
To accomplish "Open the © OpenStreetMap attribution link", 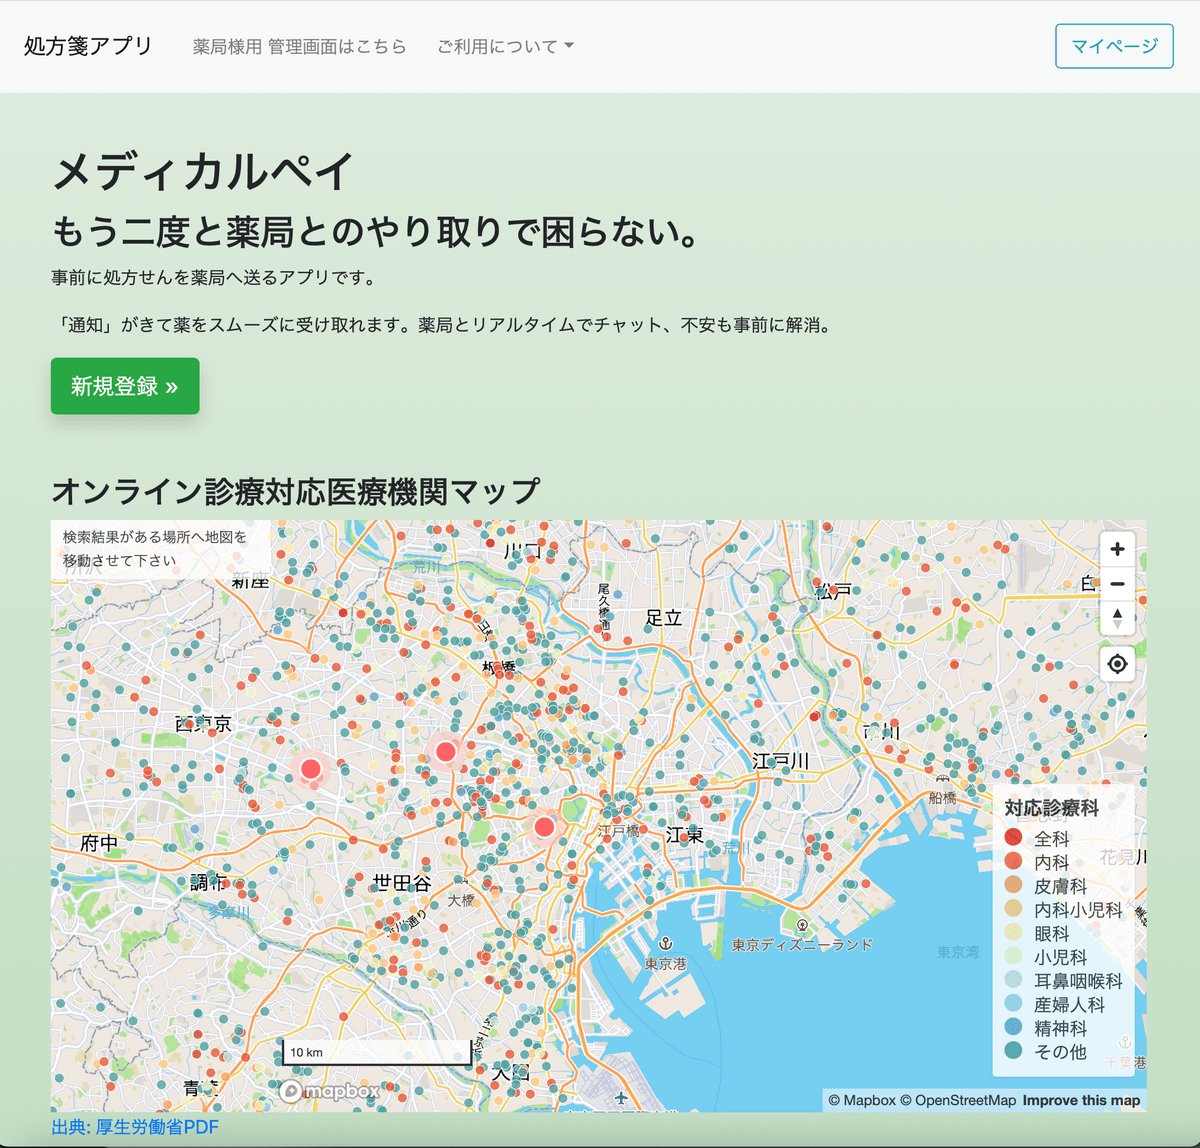I will pos(958,1100).
